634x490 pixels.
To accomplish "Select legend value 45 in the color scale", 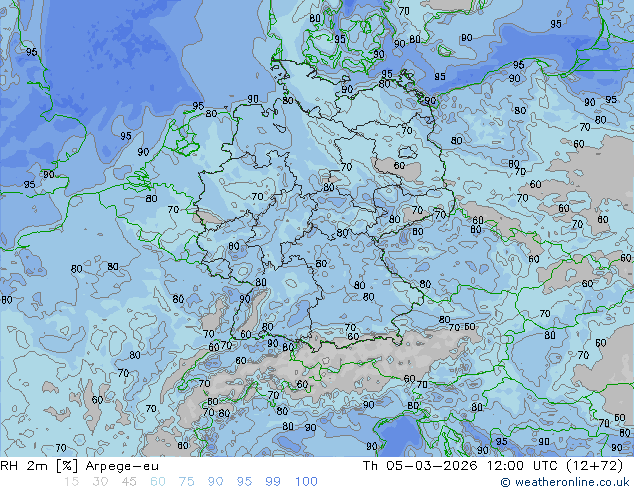I will pyautogui.click(x=129, y=482).
